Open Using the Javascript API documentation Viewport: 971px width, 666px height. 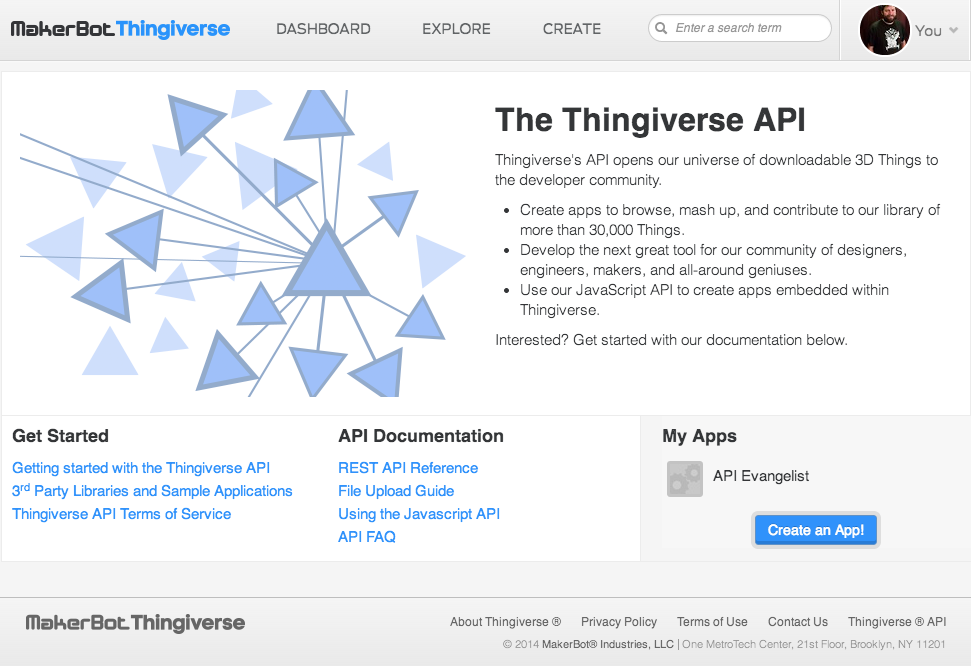(419, 513)
